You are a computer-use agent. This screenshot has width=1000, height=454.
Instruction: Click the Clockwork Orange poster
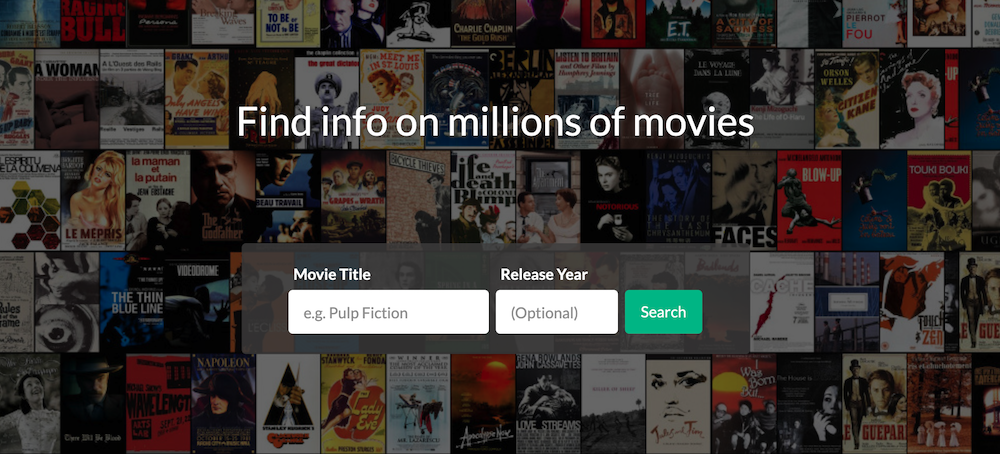pyautogui.click(x=288, y=404)
